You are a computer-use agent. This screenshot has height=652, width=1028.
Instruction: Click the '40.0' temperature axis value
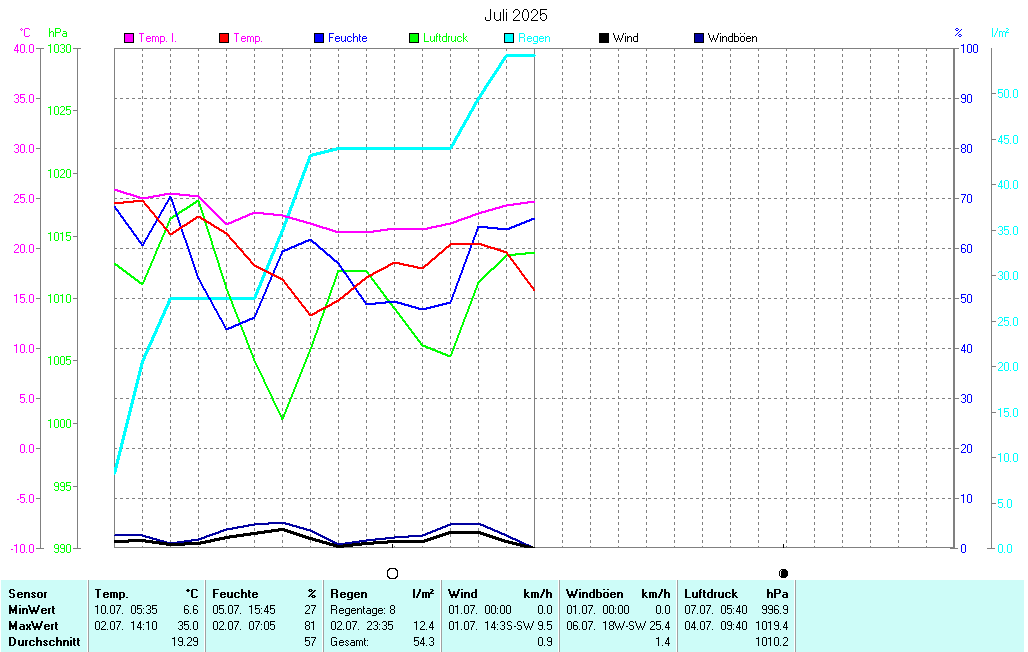pos(24,49)
